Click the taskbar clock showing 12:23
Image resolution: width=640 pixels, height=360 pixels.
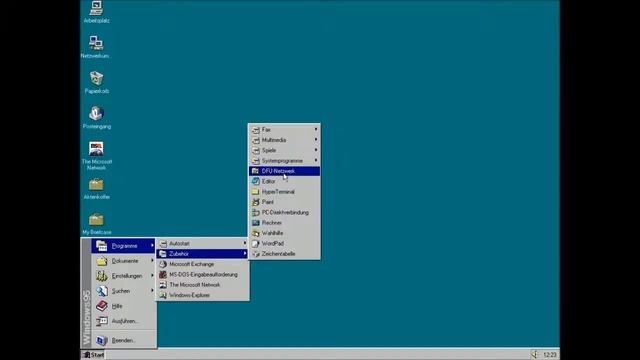(x=549, y=355)
